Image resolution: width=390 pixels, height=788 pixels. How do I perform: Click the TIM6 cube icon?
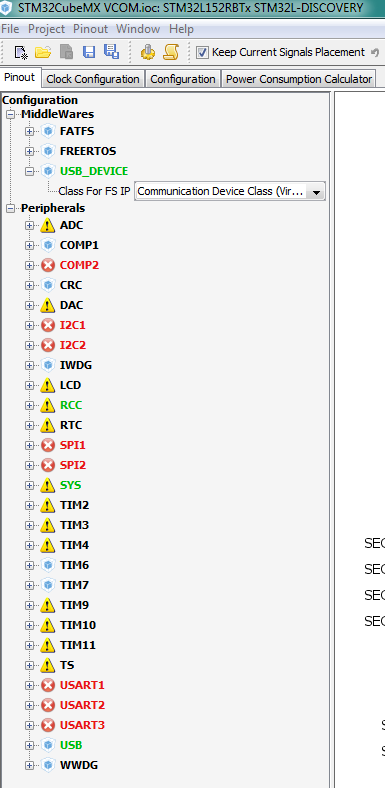[x=48, y=565]
